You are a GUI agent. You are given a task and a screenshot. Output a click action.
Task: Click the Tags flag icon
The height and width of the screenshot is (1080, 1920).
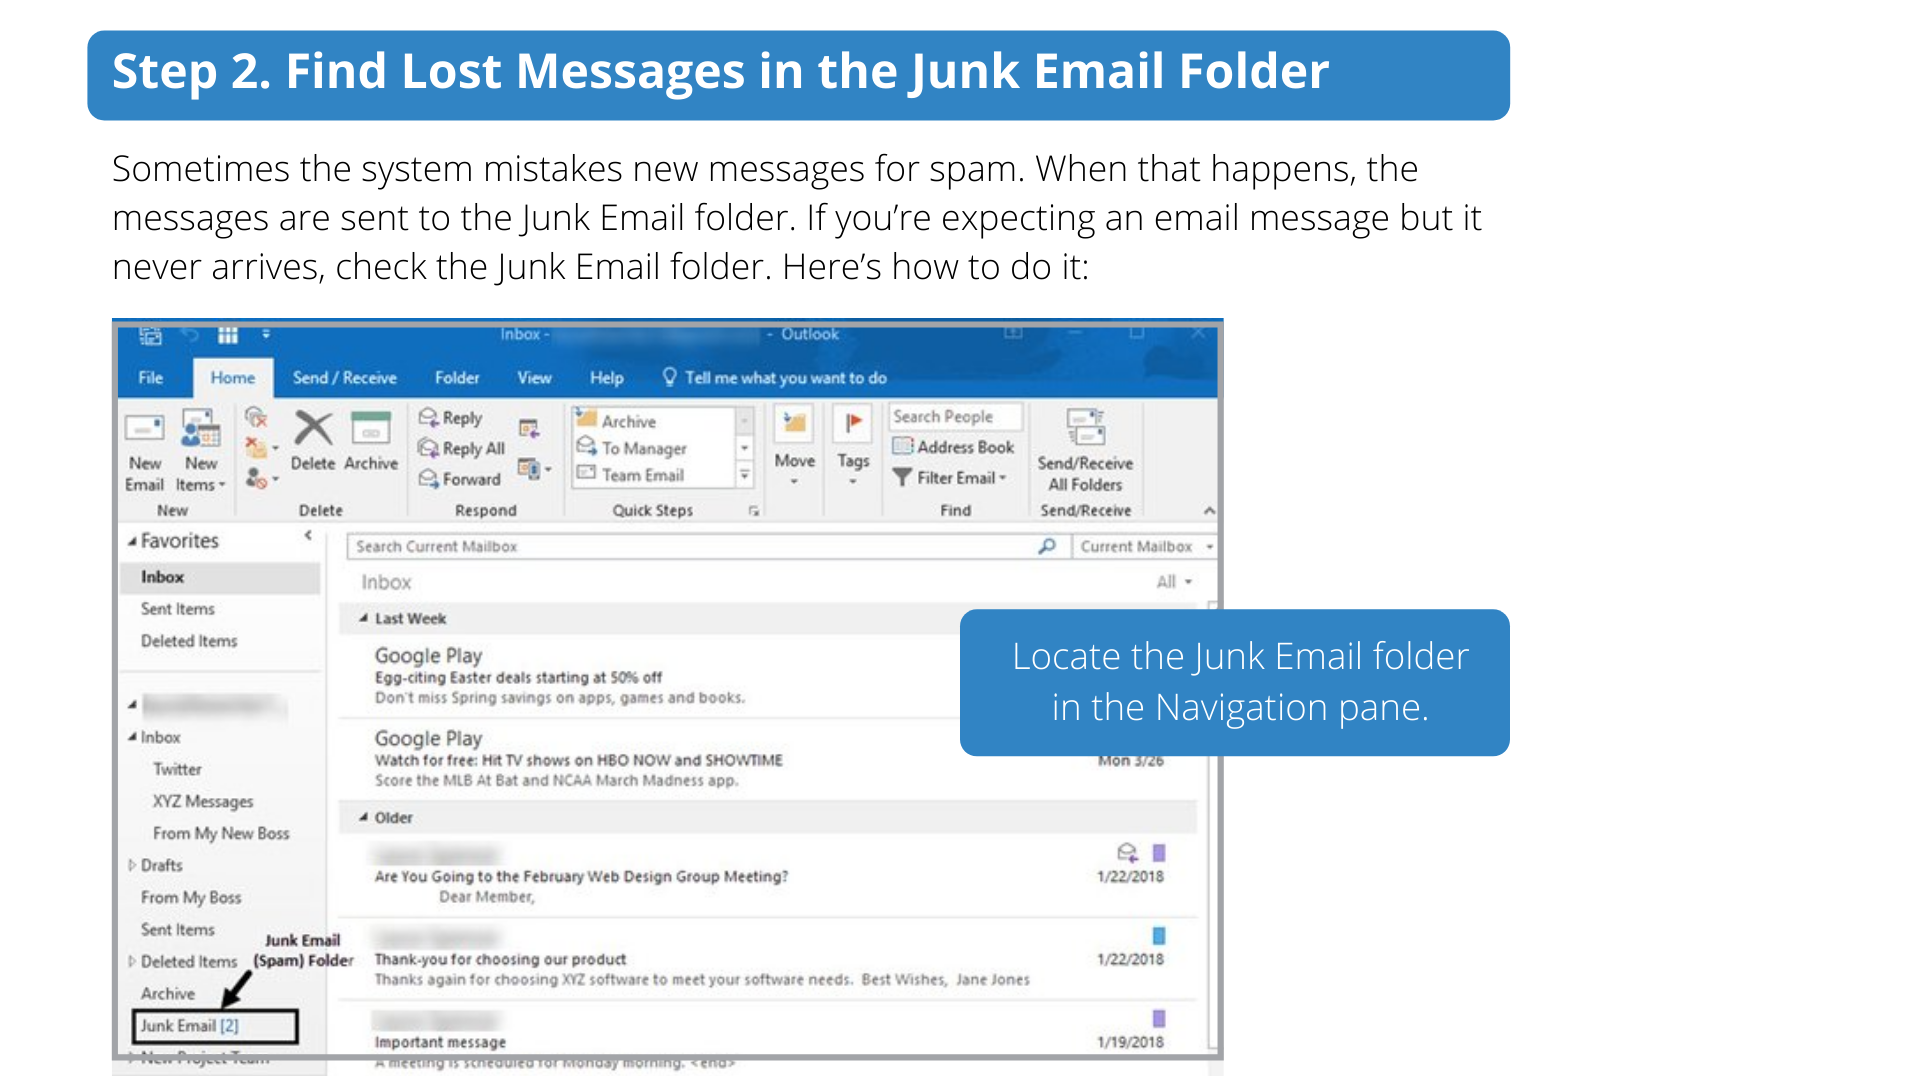tap(853, 425)
